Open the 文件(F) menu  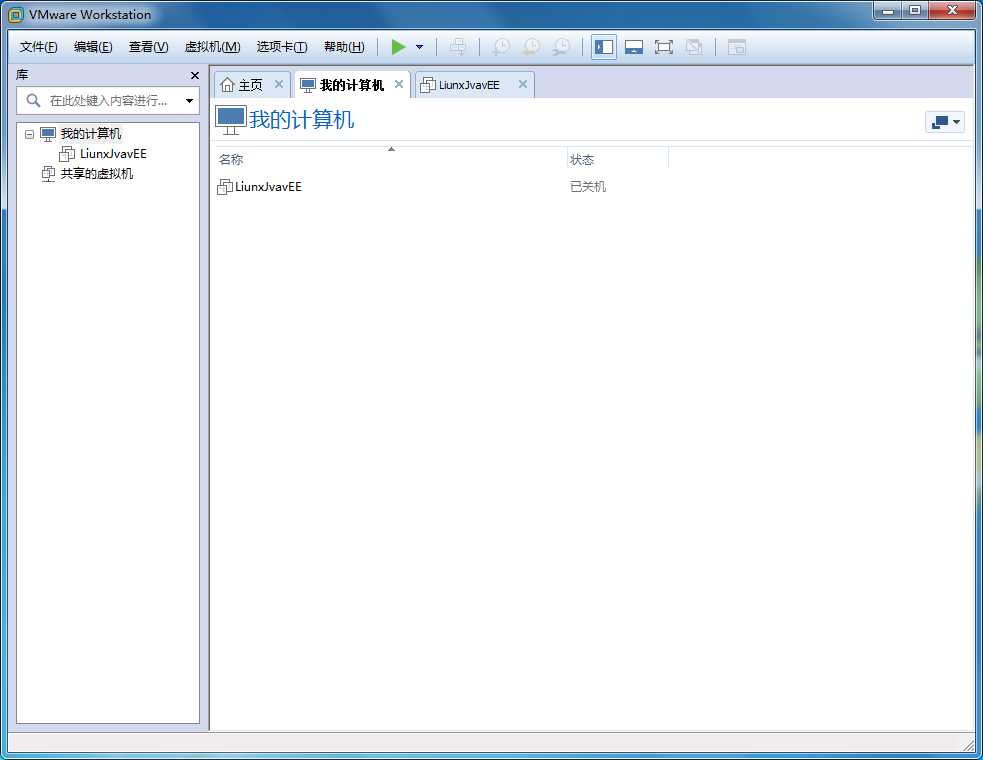(38, 47)
